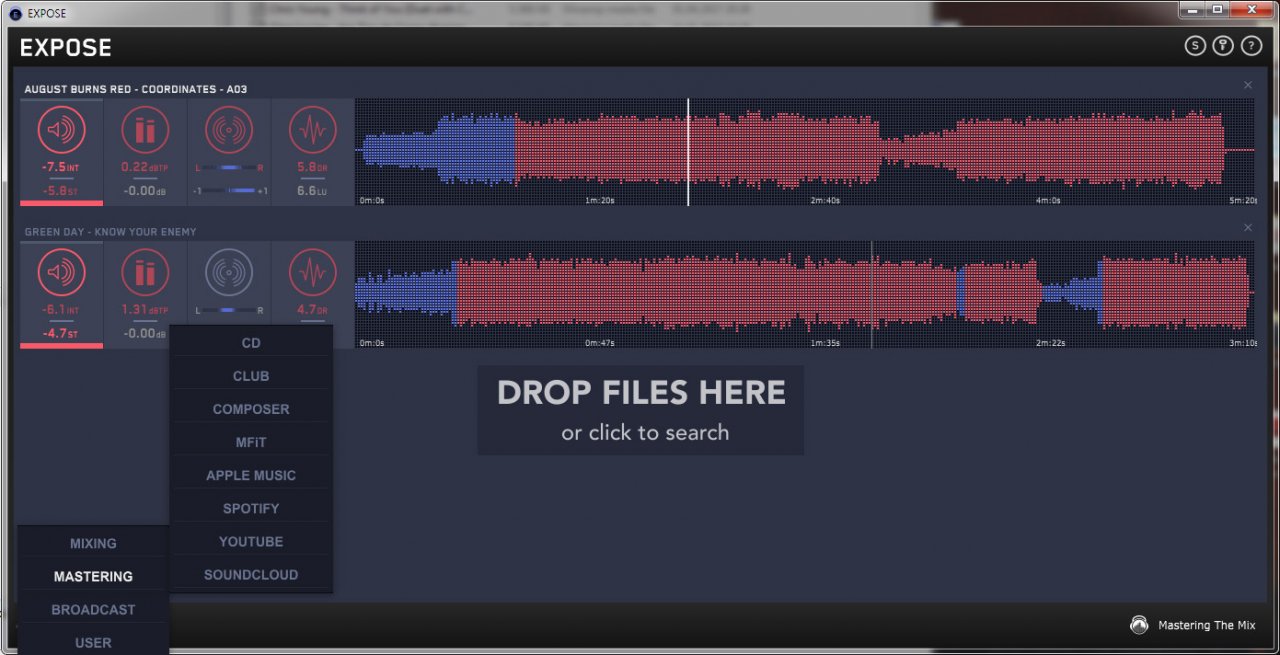Click the EXPOSE logo in header
This screenshot has width=1280, height=655.
pyautogui.click(x=66, y=48)
